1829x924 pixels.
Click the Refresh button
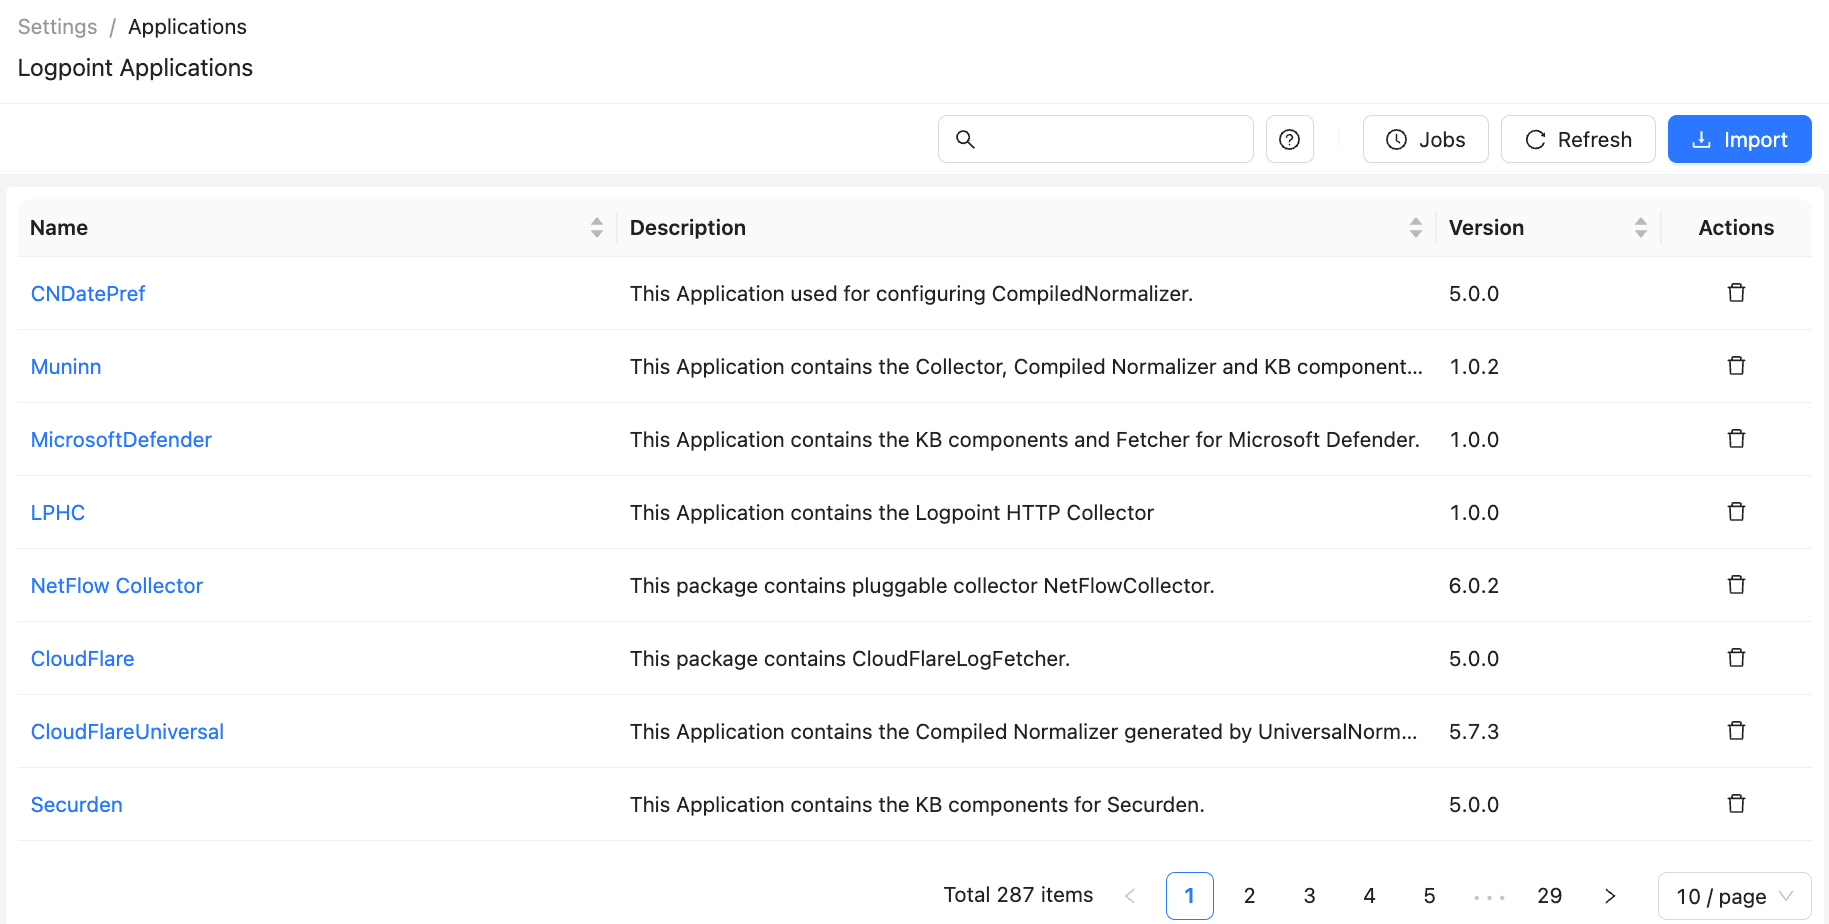point(1577,140)
